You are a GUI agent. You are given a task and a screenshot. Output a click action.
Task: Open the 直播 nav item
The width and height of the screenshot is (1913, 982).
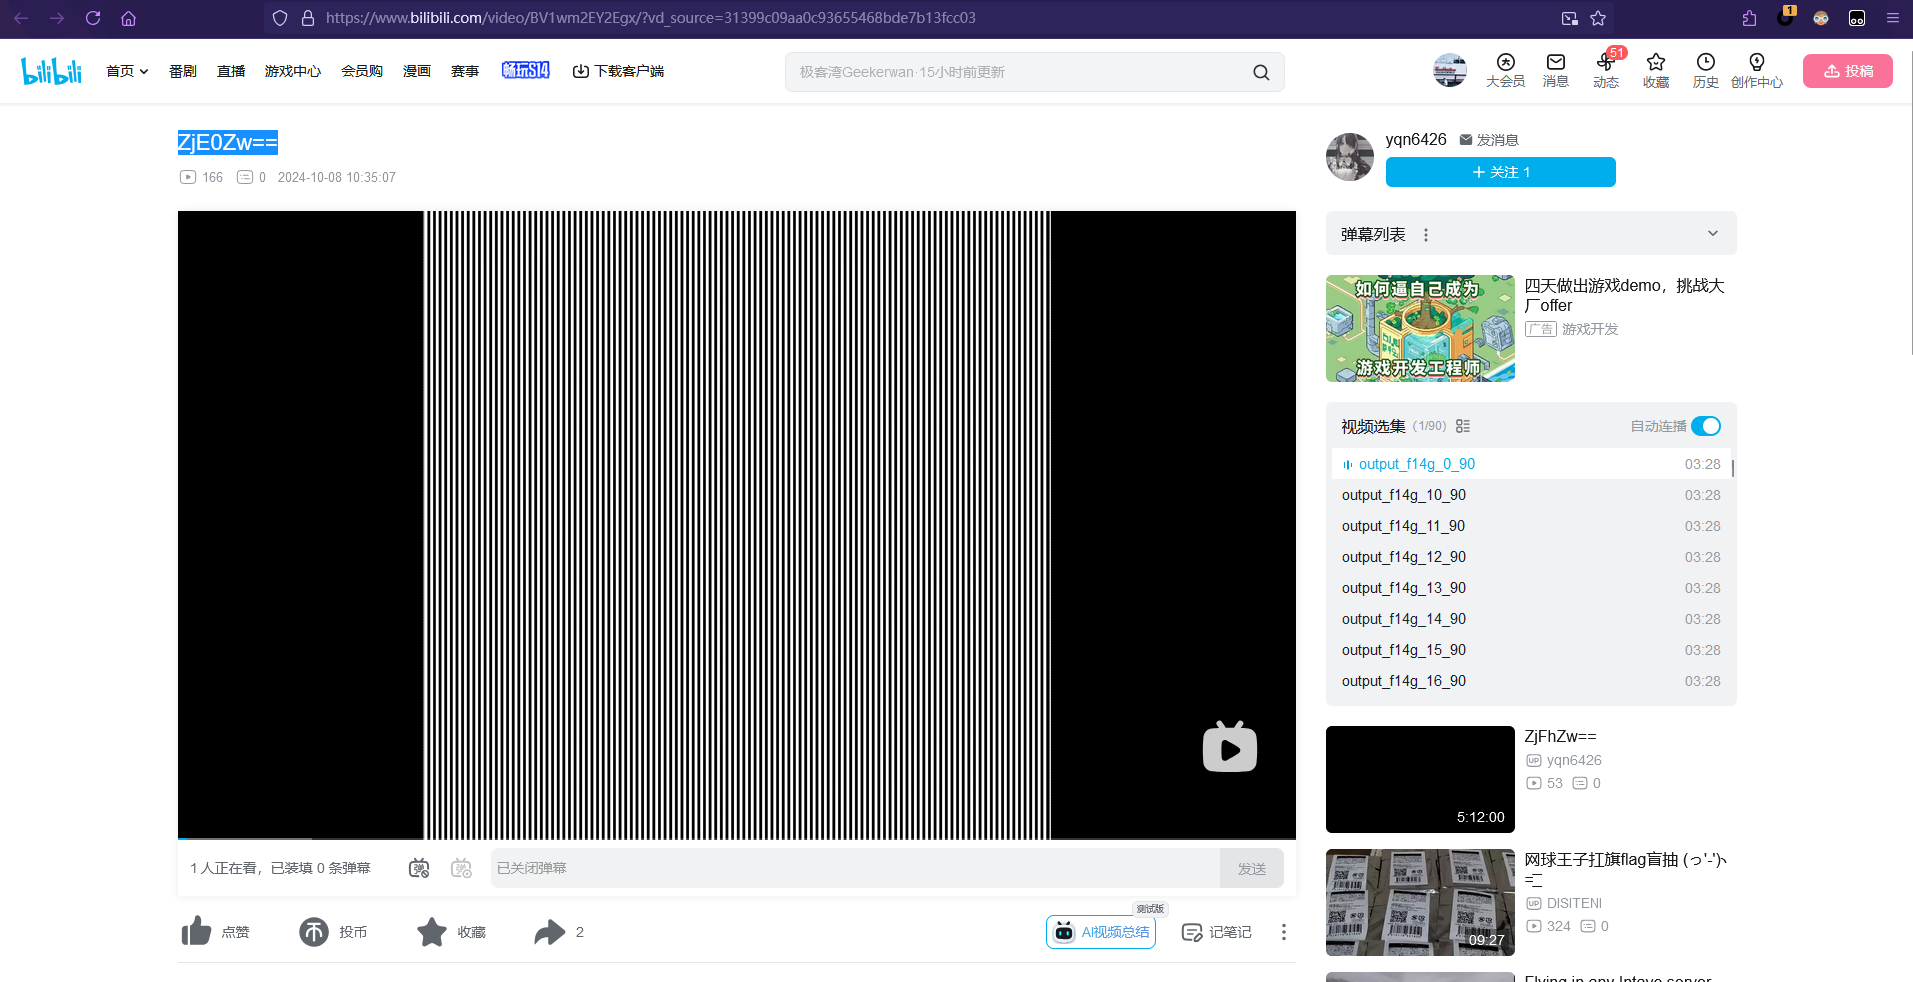pos(231,71)
